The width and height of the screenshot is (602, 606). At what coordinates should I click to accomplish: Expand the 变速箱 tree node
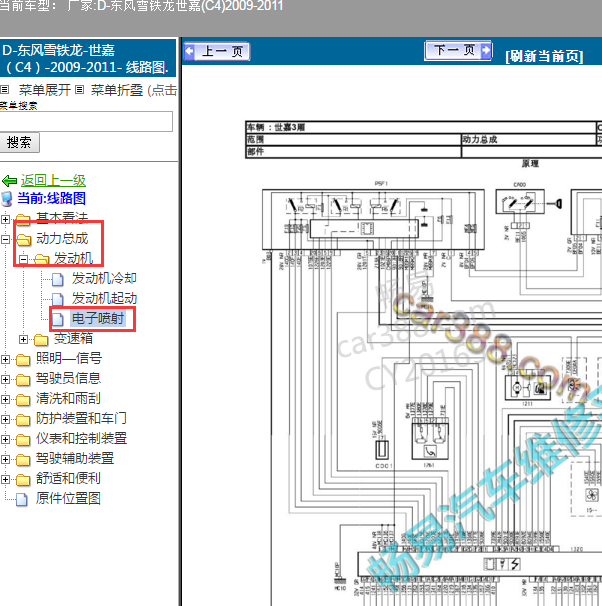click(23, 339)
